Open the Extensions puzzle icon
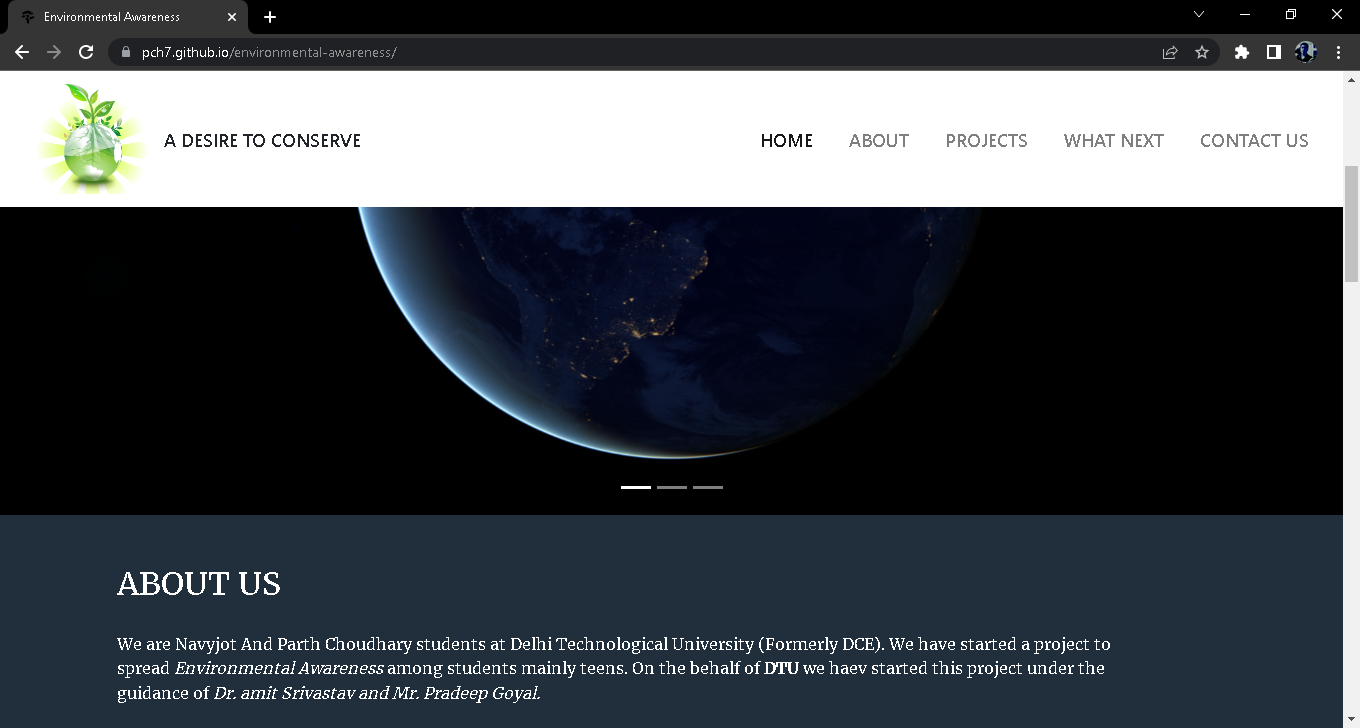This screenshot has width=1360, height=728. pos(1242,52)
